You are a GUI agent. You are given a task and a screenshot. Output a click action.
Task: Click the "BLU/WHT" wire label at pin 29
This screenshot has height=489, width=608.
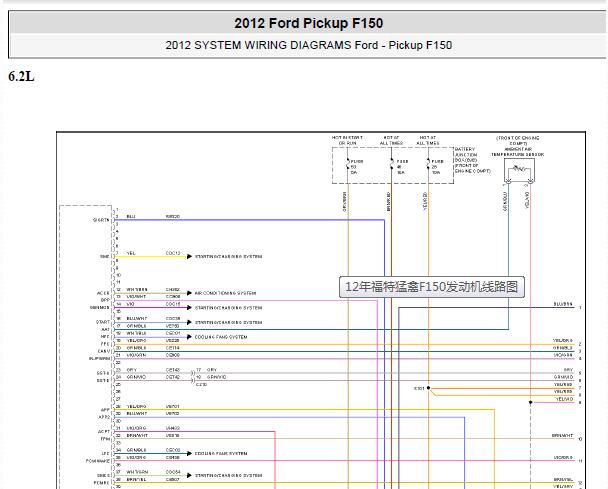tap(136, 414)
